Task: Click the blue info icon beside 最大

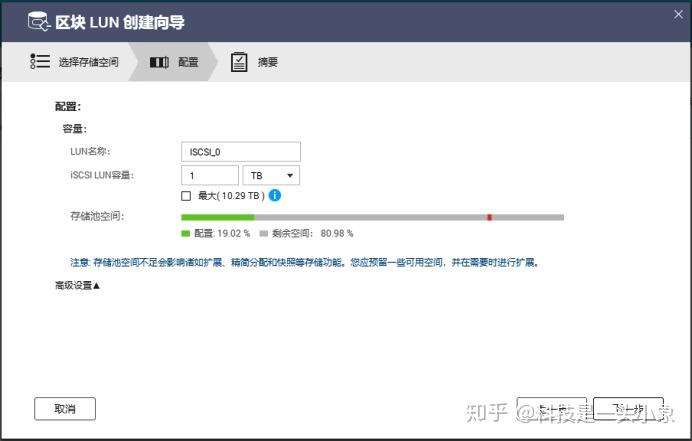Action: click(x=275, y=195)
